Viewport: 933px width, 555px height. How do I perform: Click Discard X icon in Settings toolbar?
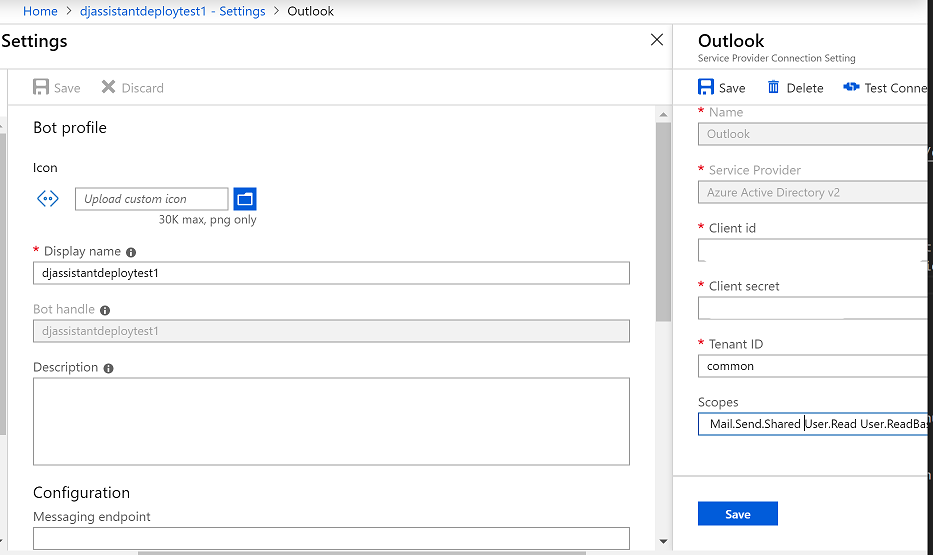pos(108,87)
